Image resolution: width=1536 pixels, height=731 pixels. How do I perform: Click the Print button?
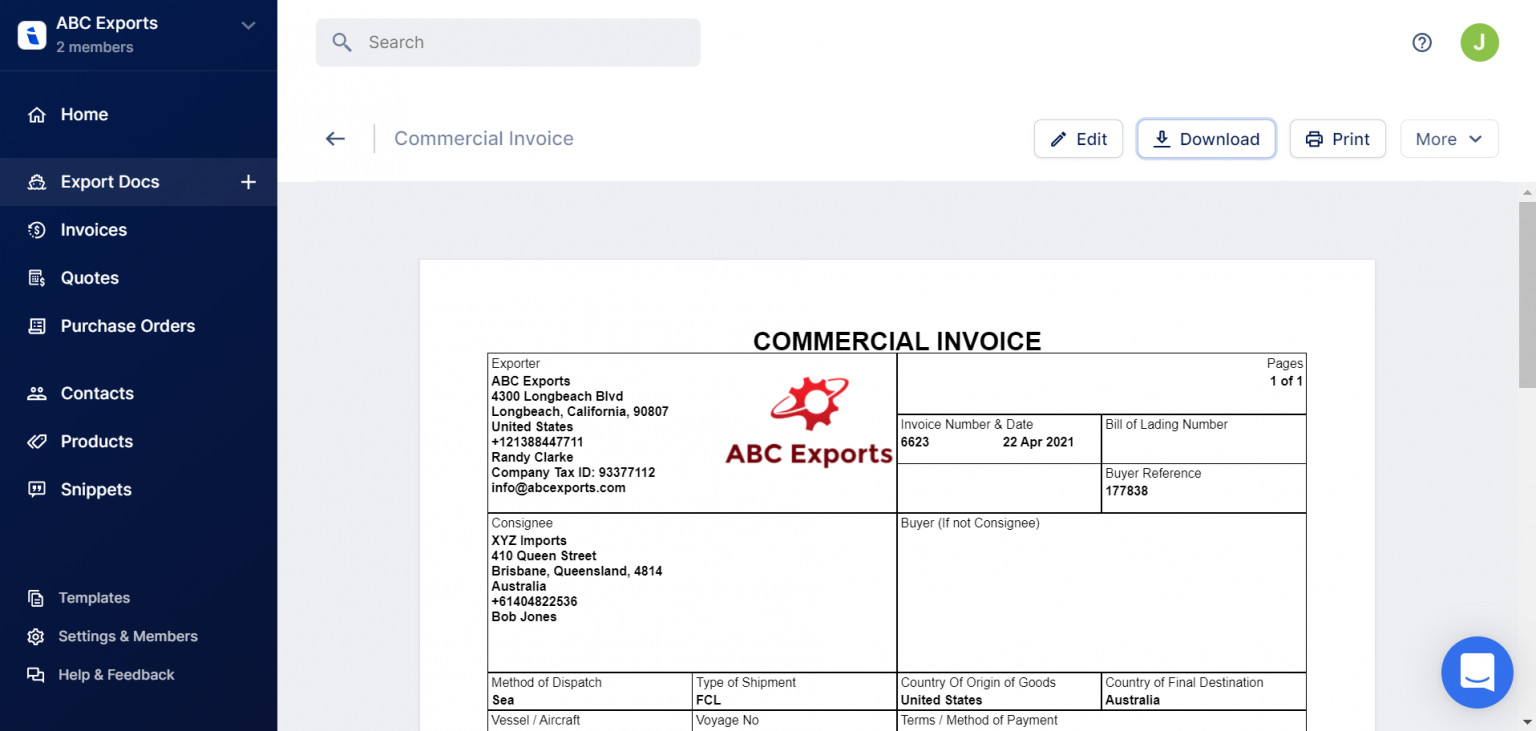point(1338,138)
